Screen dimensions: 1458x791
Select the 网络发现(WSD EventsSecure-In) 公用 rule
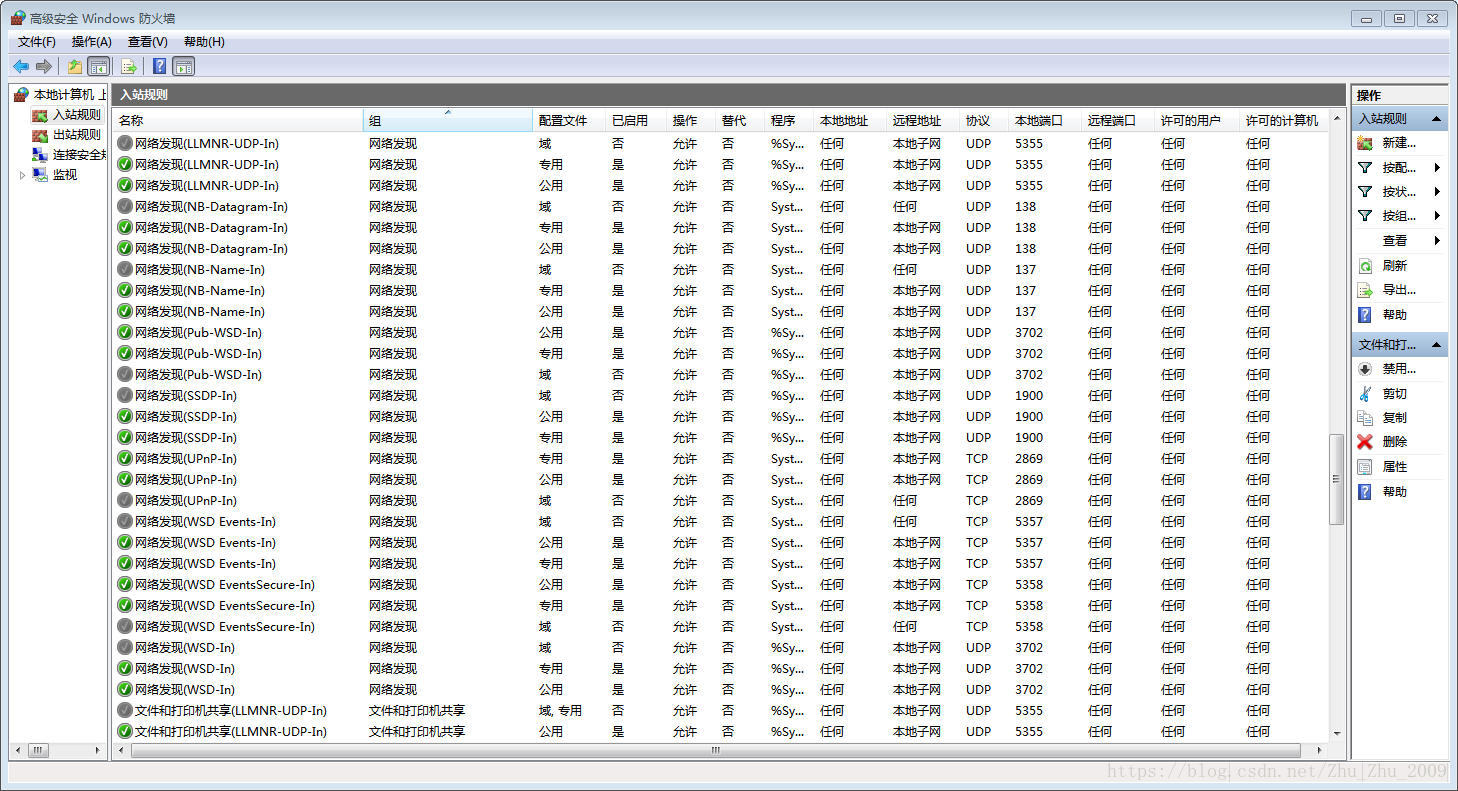click(720, 585)
